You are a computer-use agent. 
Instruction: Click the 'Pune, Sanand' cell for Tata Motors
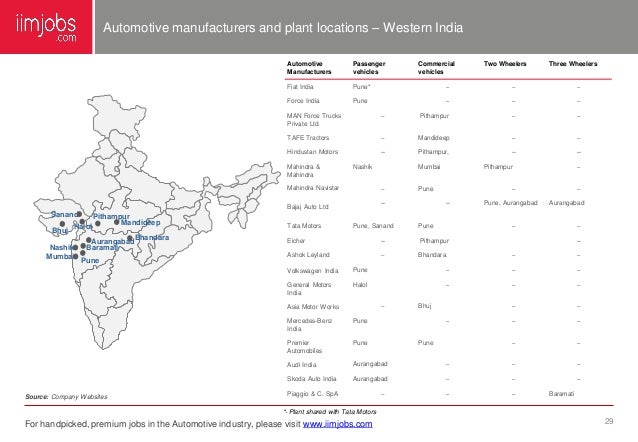[x=373, y=225]
